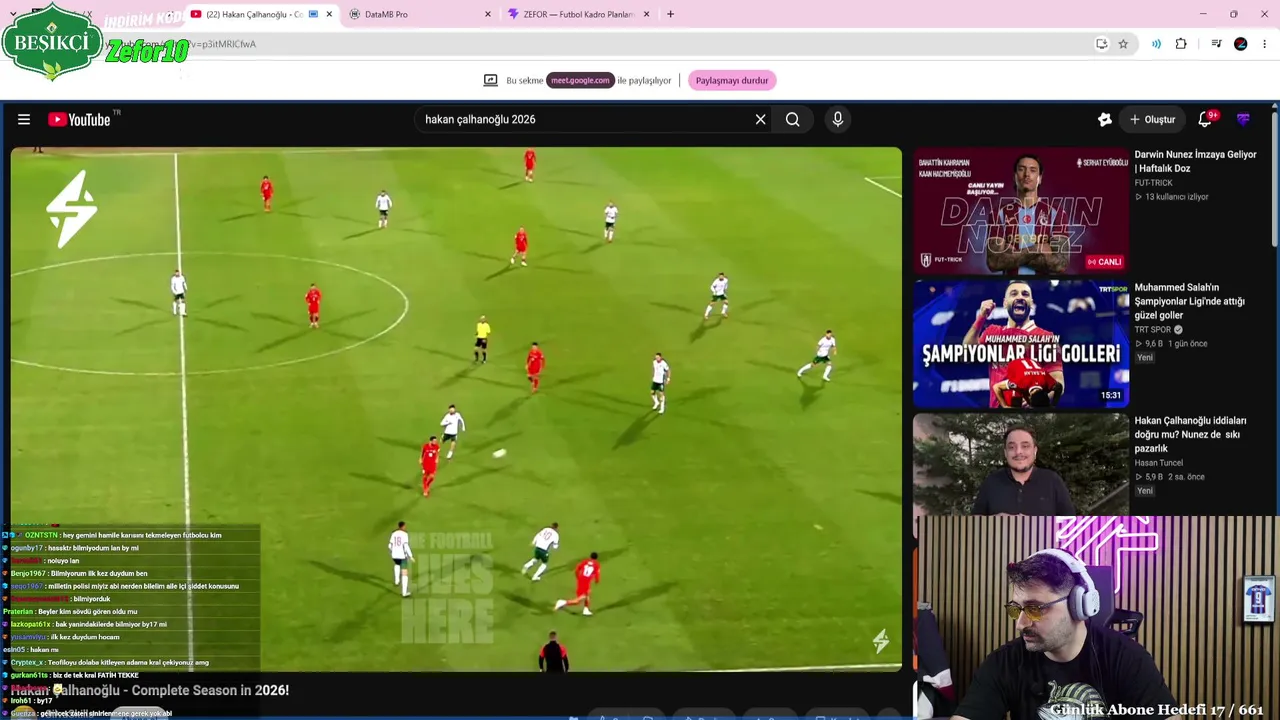The width and height of the screenshot is (1280, 720).
Task: Open Muhammed Salah Şampiyonlar Ligi video title
Action: [1190, 301]
